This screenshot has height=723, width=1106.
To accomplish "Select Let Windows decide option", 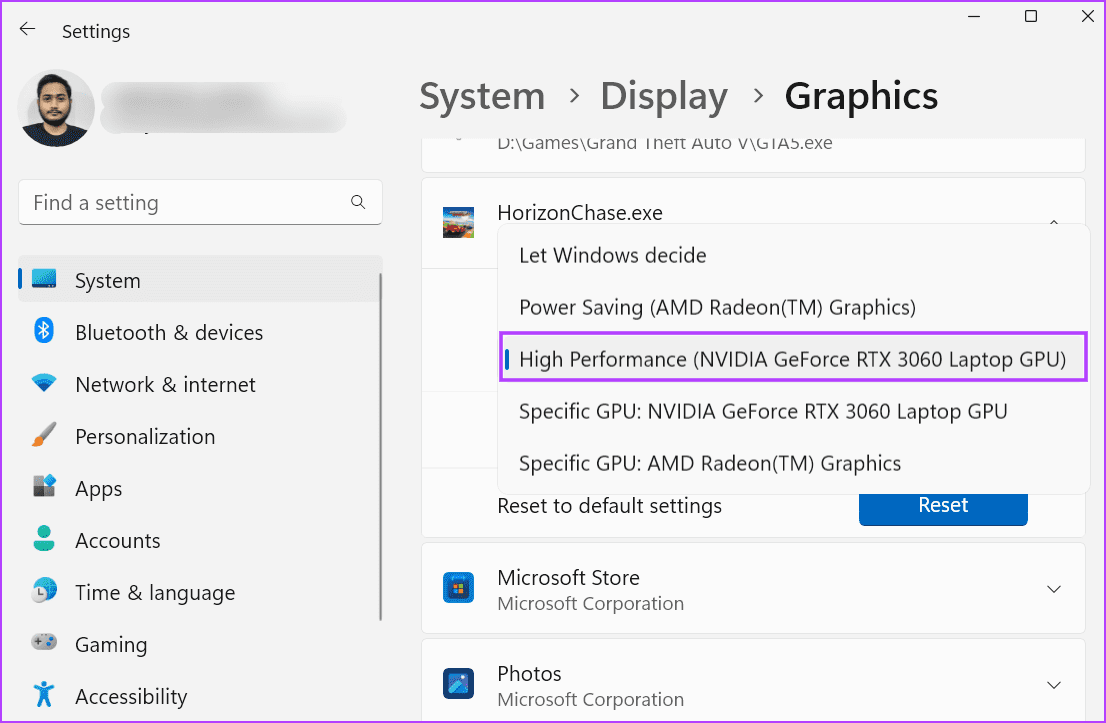I will [x=794, y=255].
